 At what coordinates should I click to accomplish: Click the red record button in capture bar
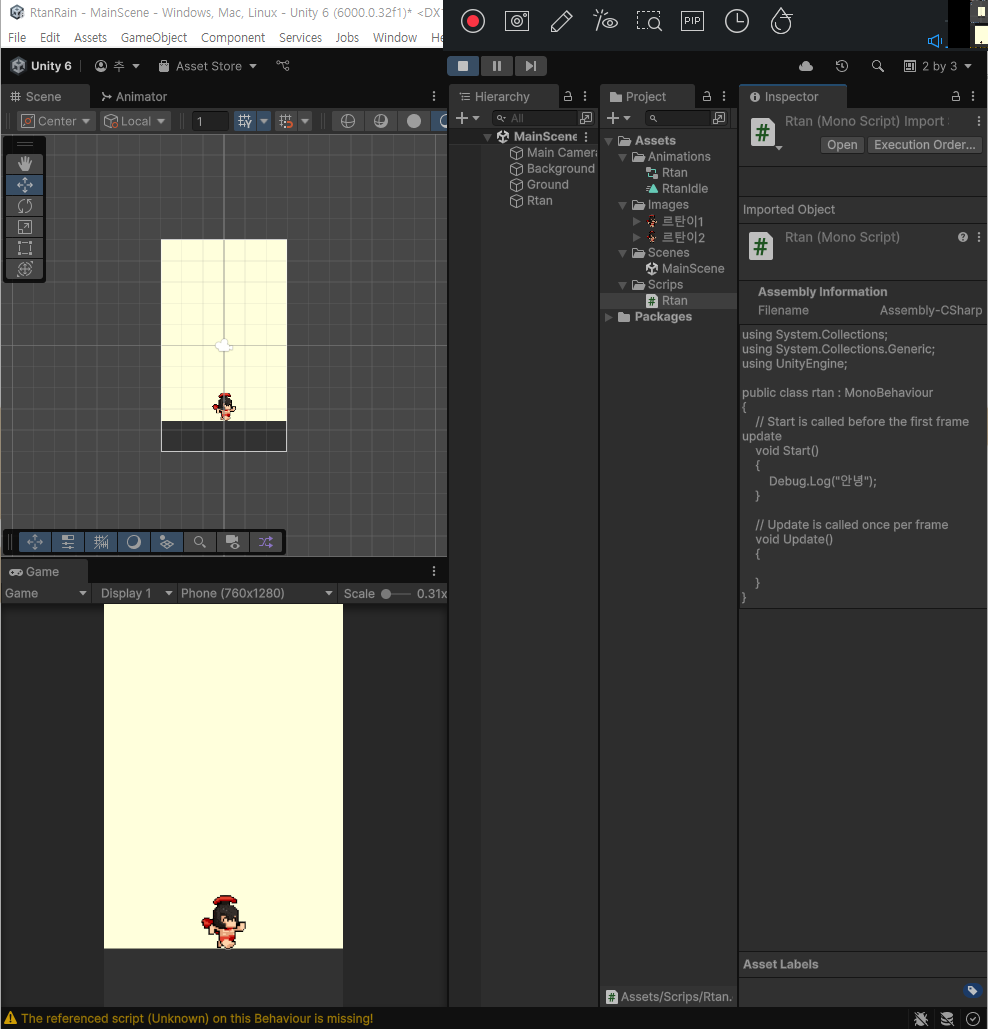click(x=472, y=21)
